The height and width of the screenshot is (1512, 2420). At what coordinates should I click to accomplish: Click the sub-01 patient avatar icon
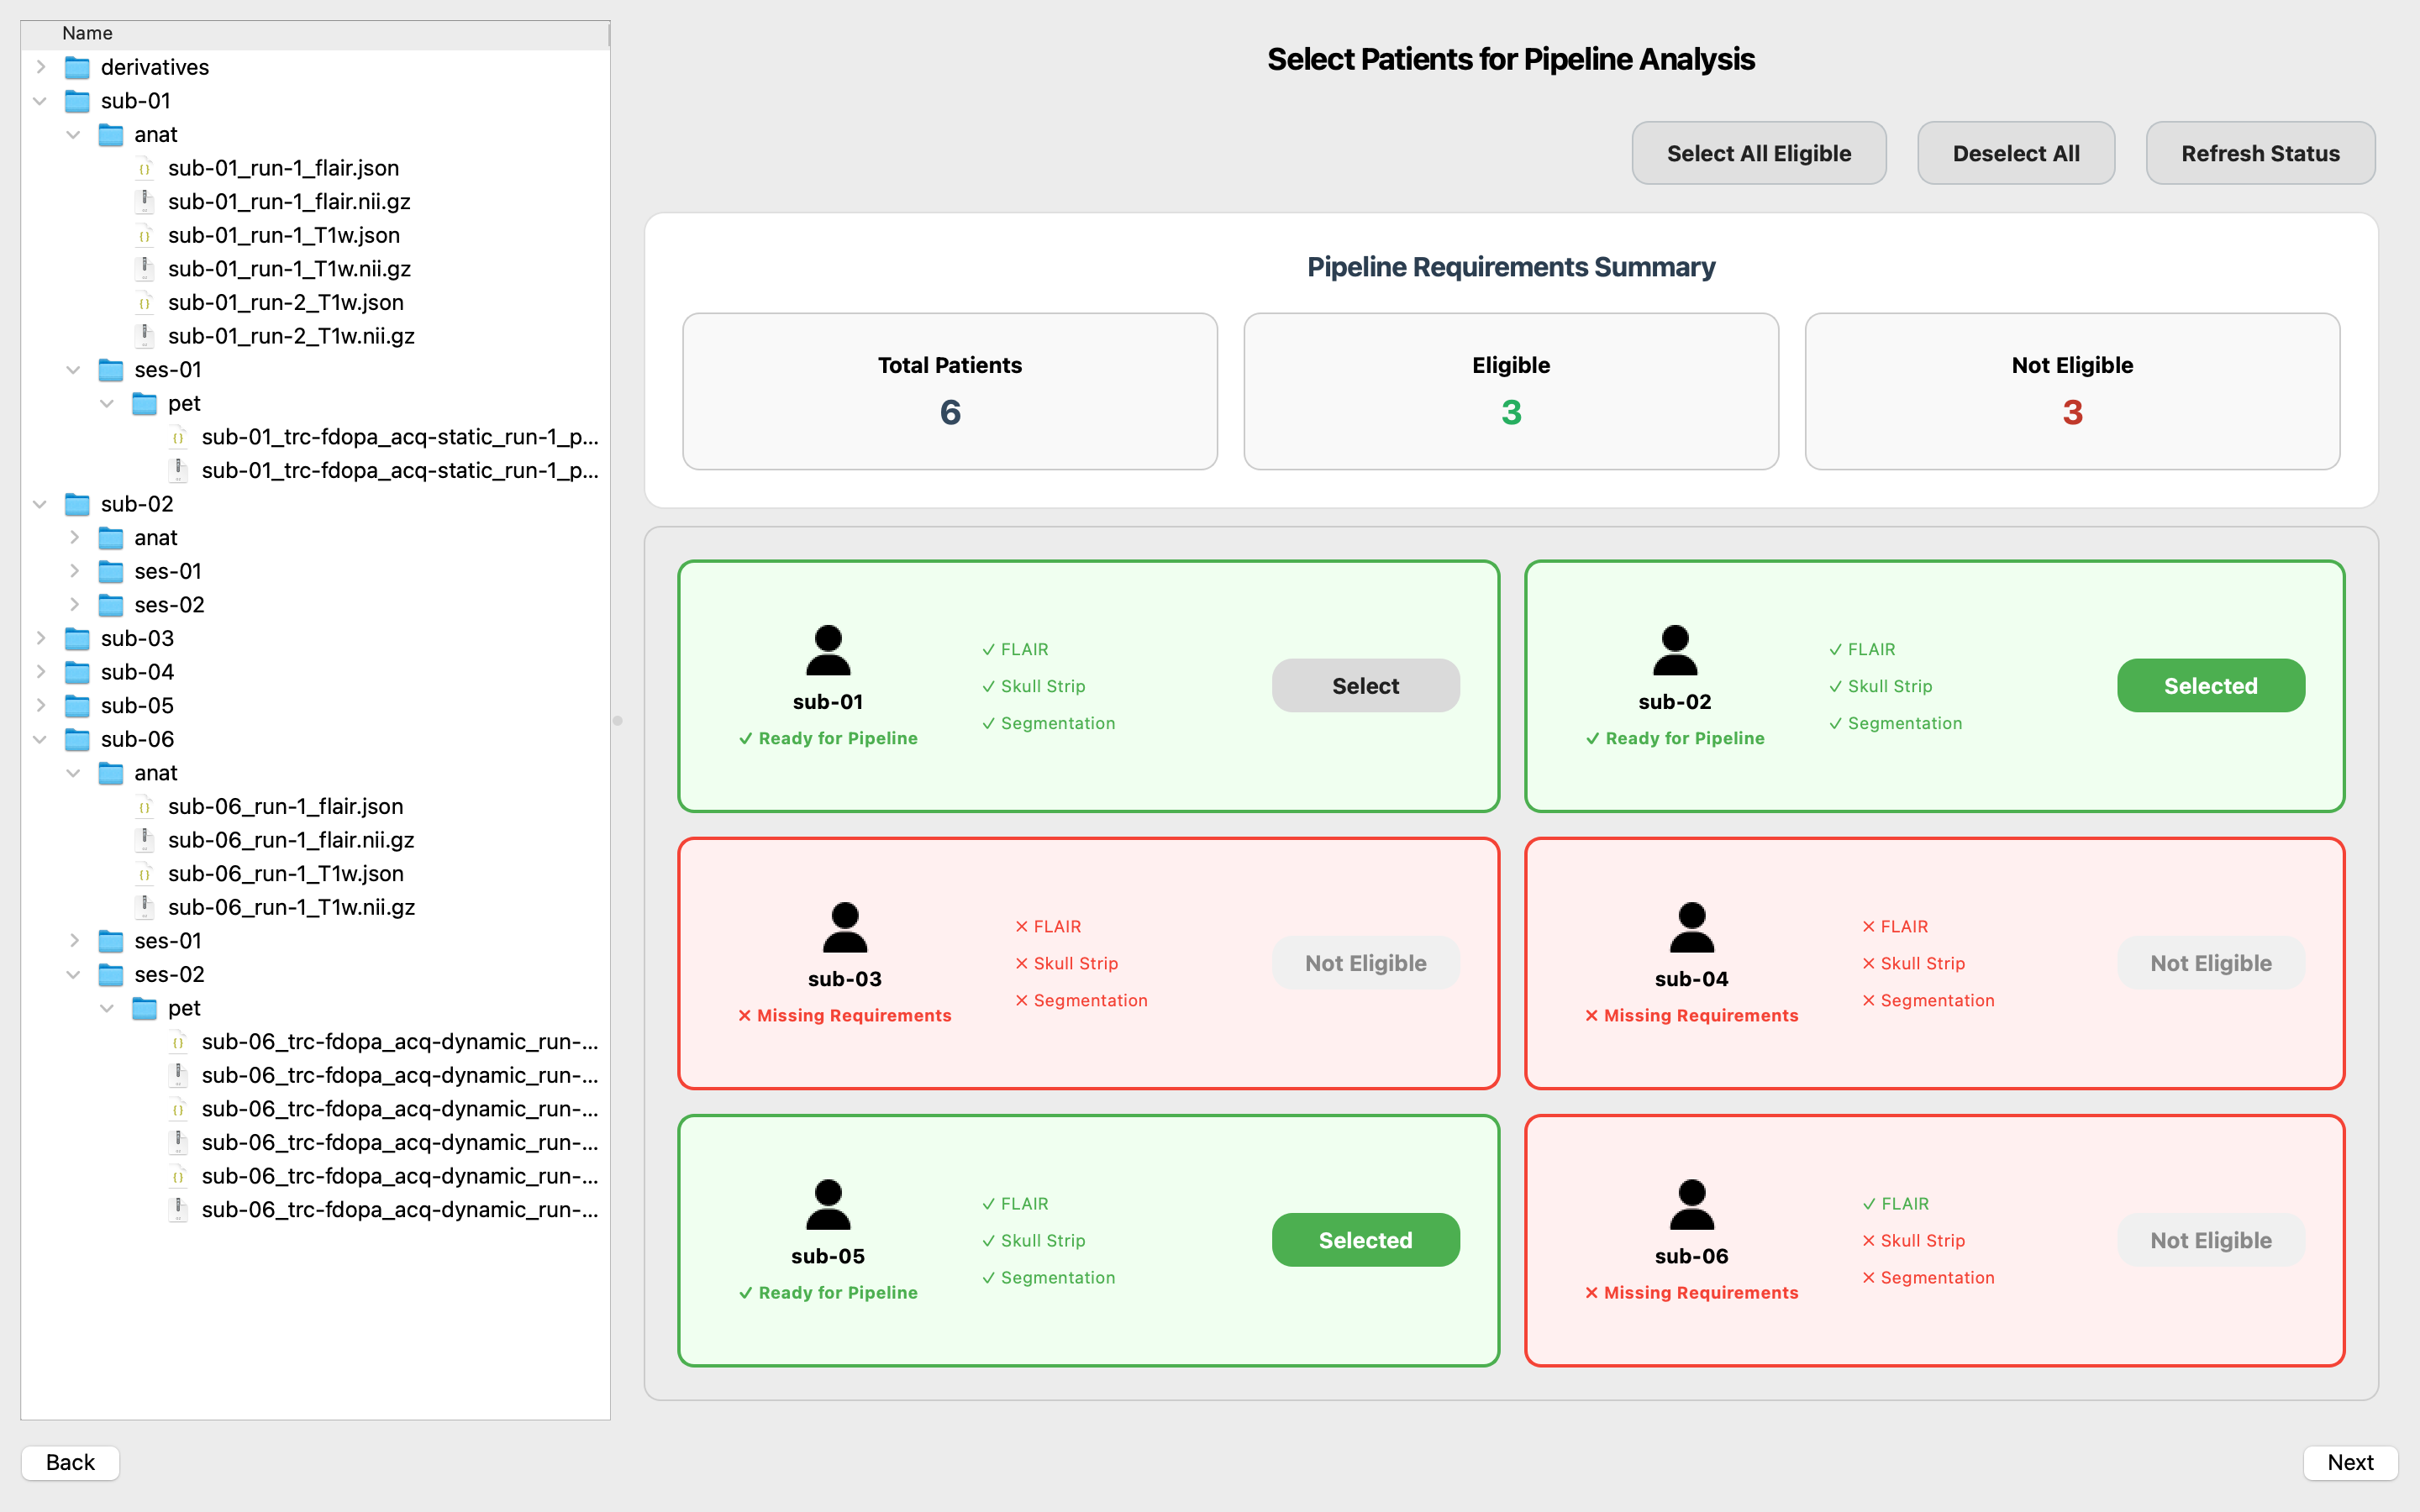[x=828, y=650]
